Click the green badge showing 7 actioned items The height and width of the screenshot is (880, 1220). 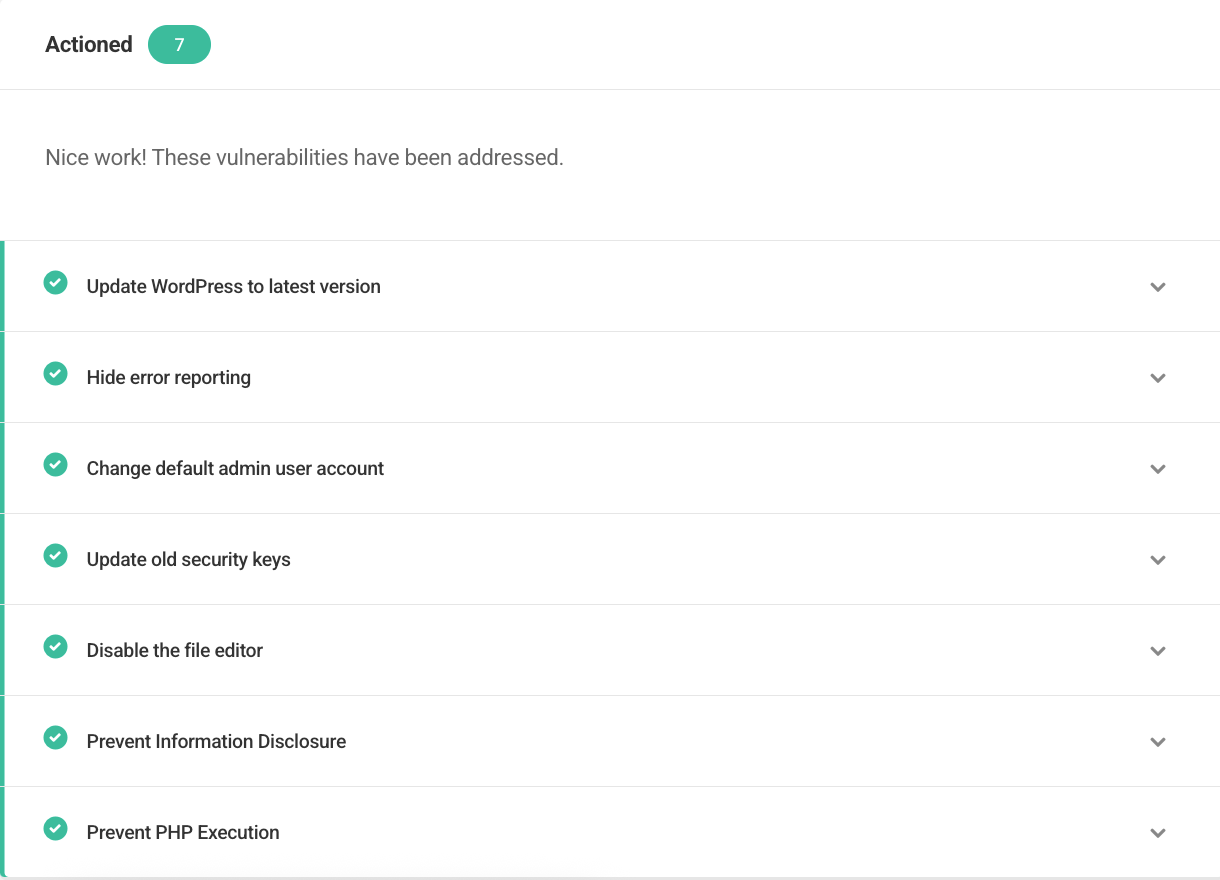click(179, 45)
